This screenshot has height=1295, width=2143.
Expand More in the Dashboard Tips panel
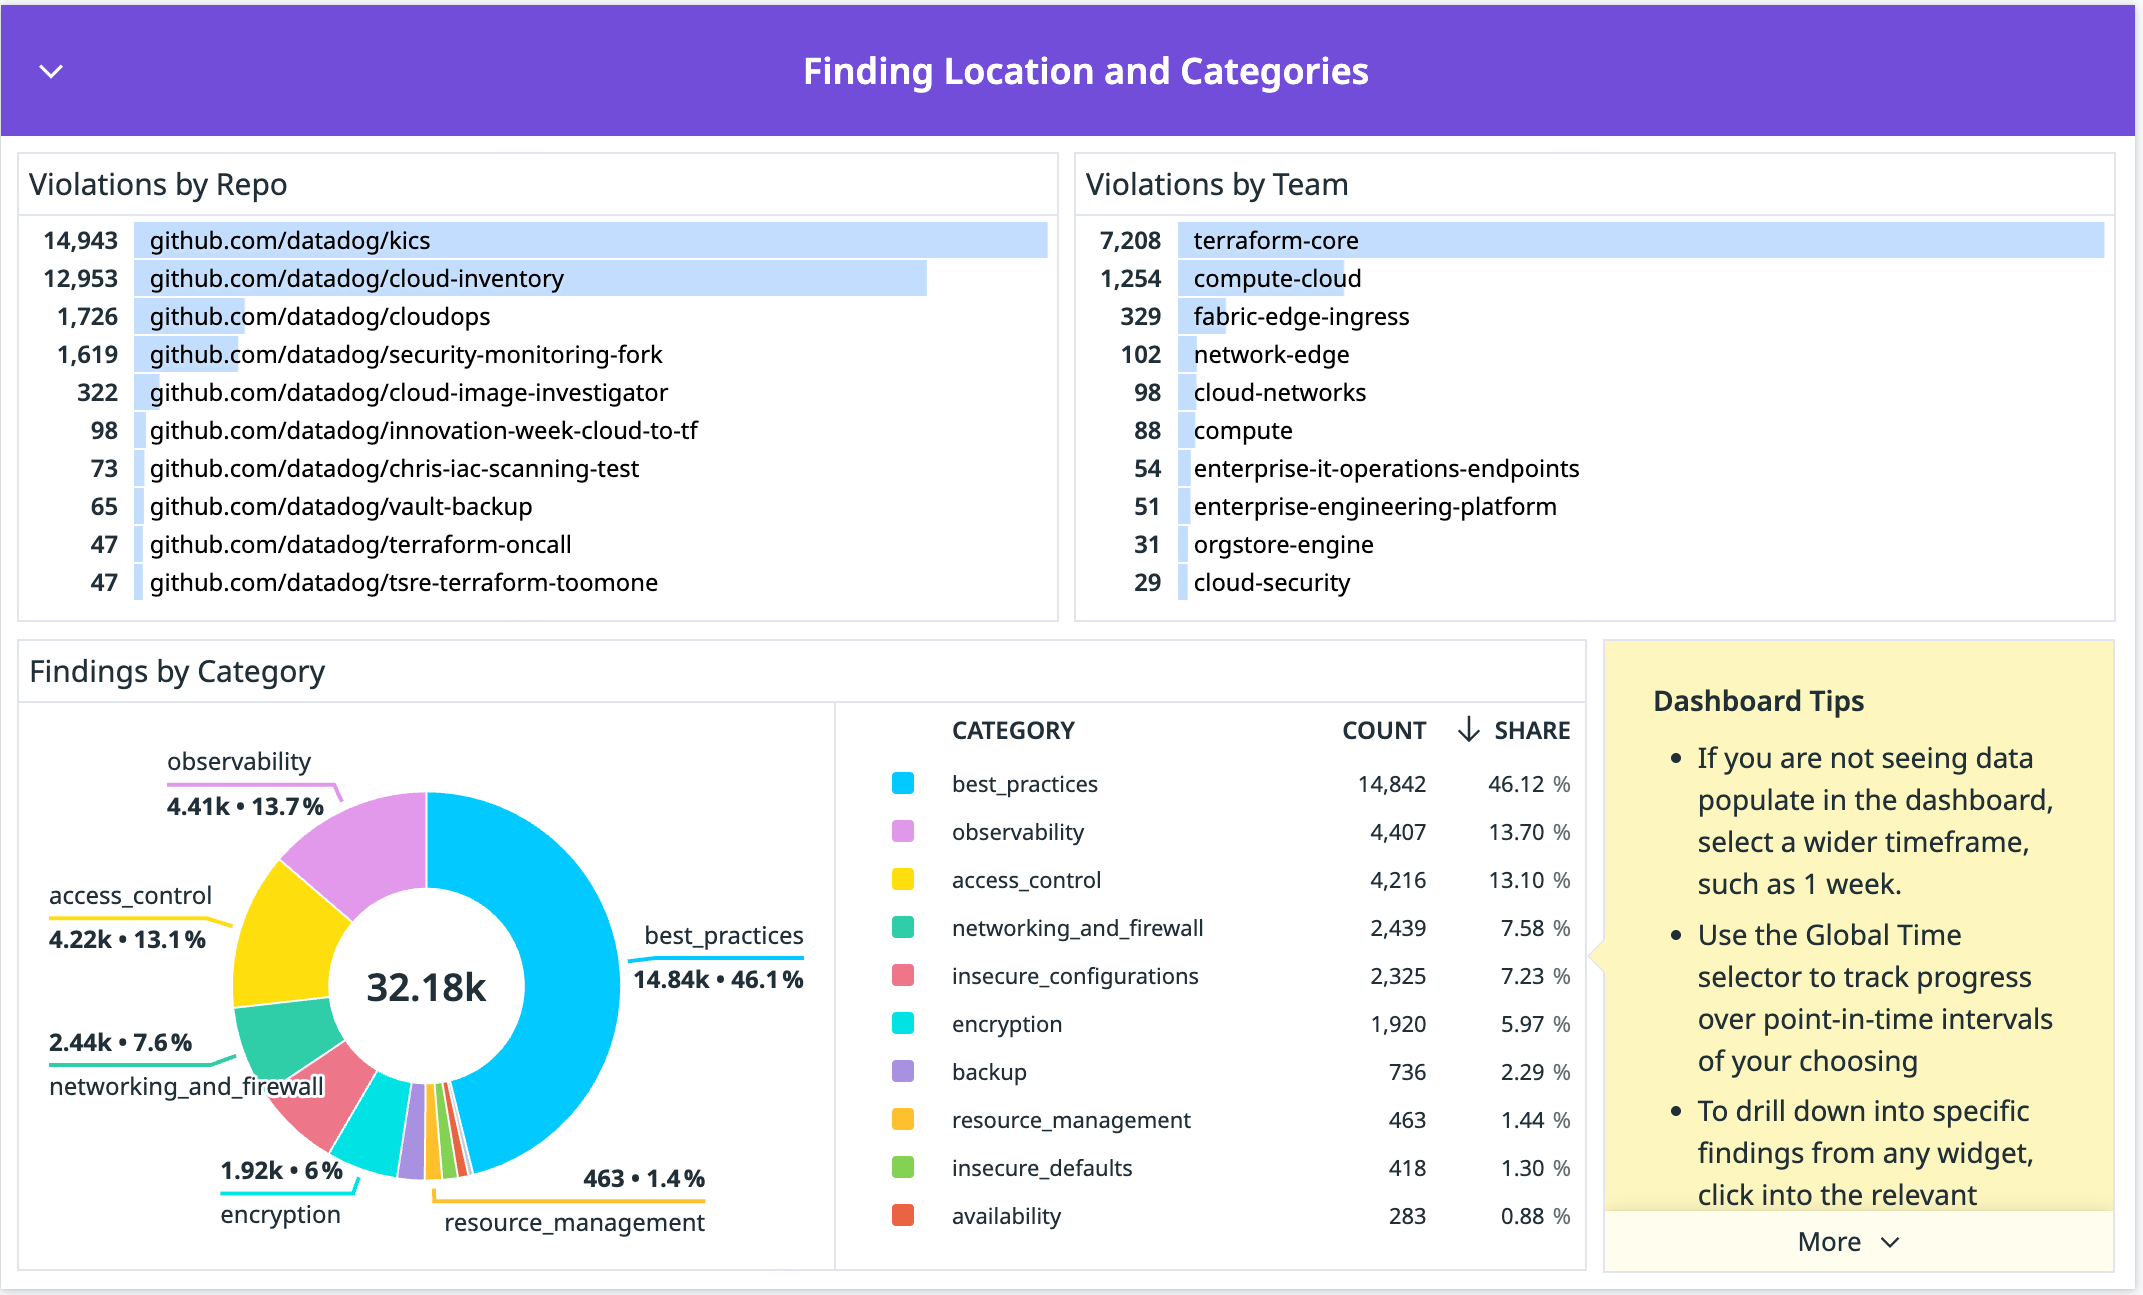(1848, 1241)
